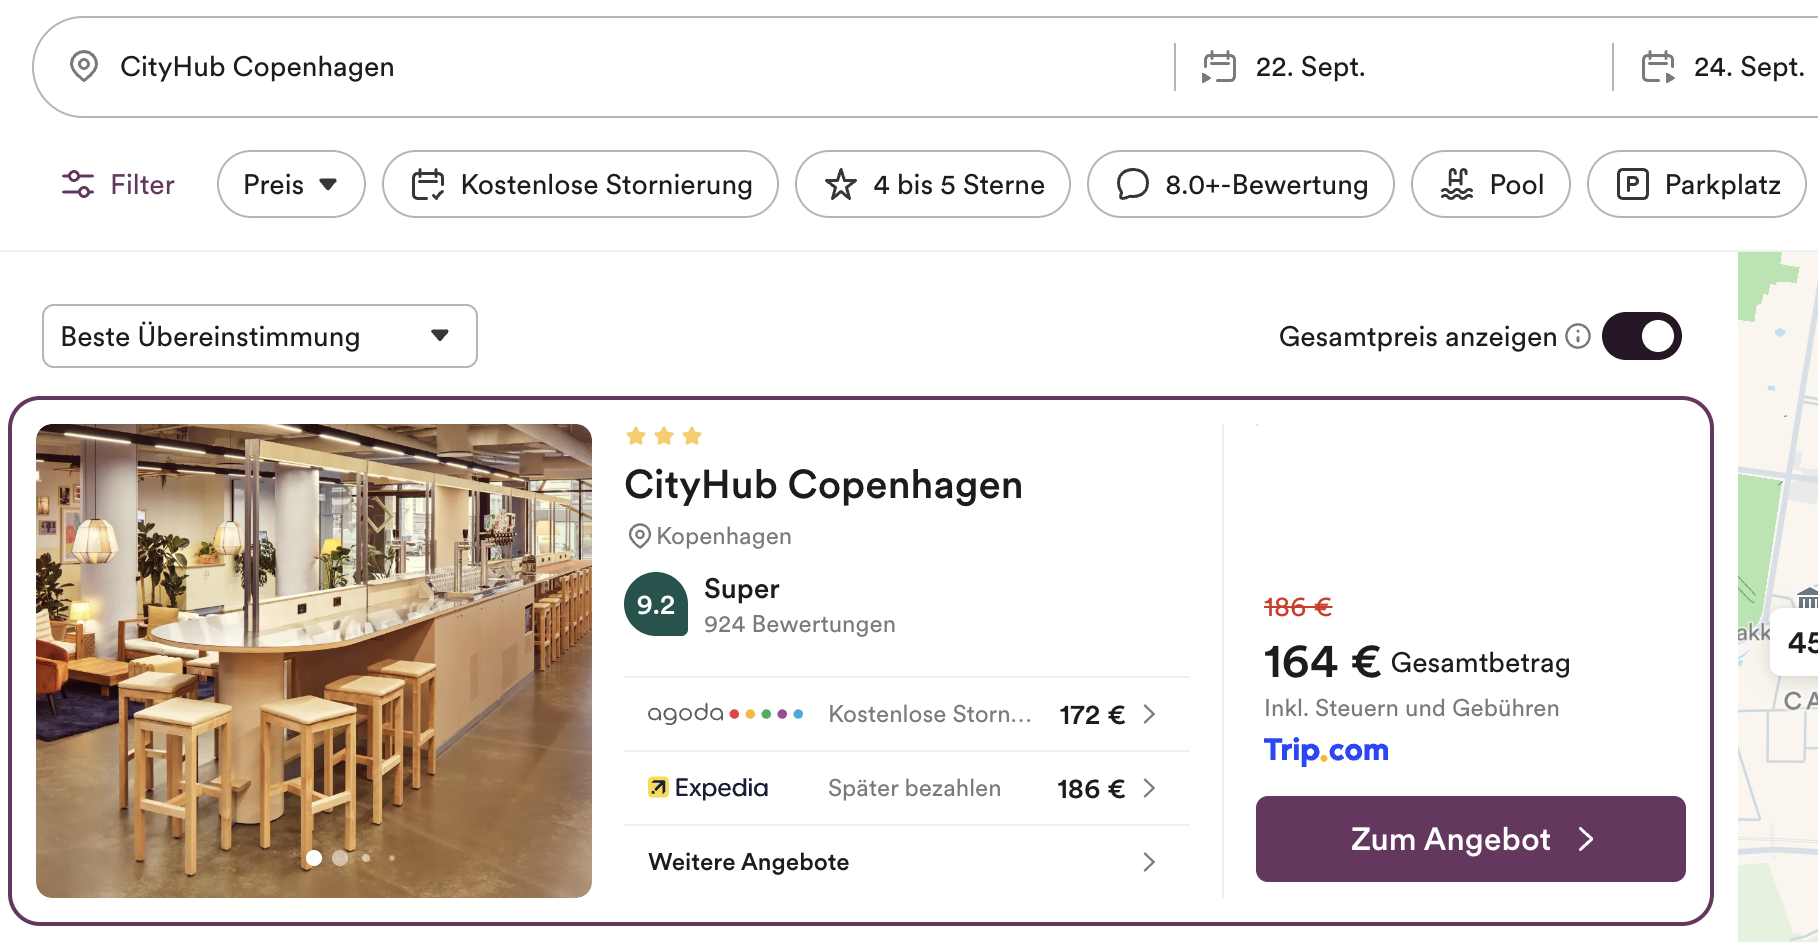Image resolution: width=1818 pixels, height=942 pixels.
Task: Click the Filter sliders icon
Action: [78, 184]
